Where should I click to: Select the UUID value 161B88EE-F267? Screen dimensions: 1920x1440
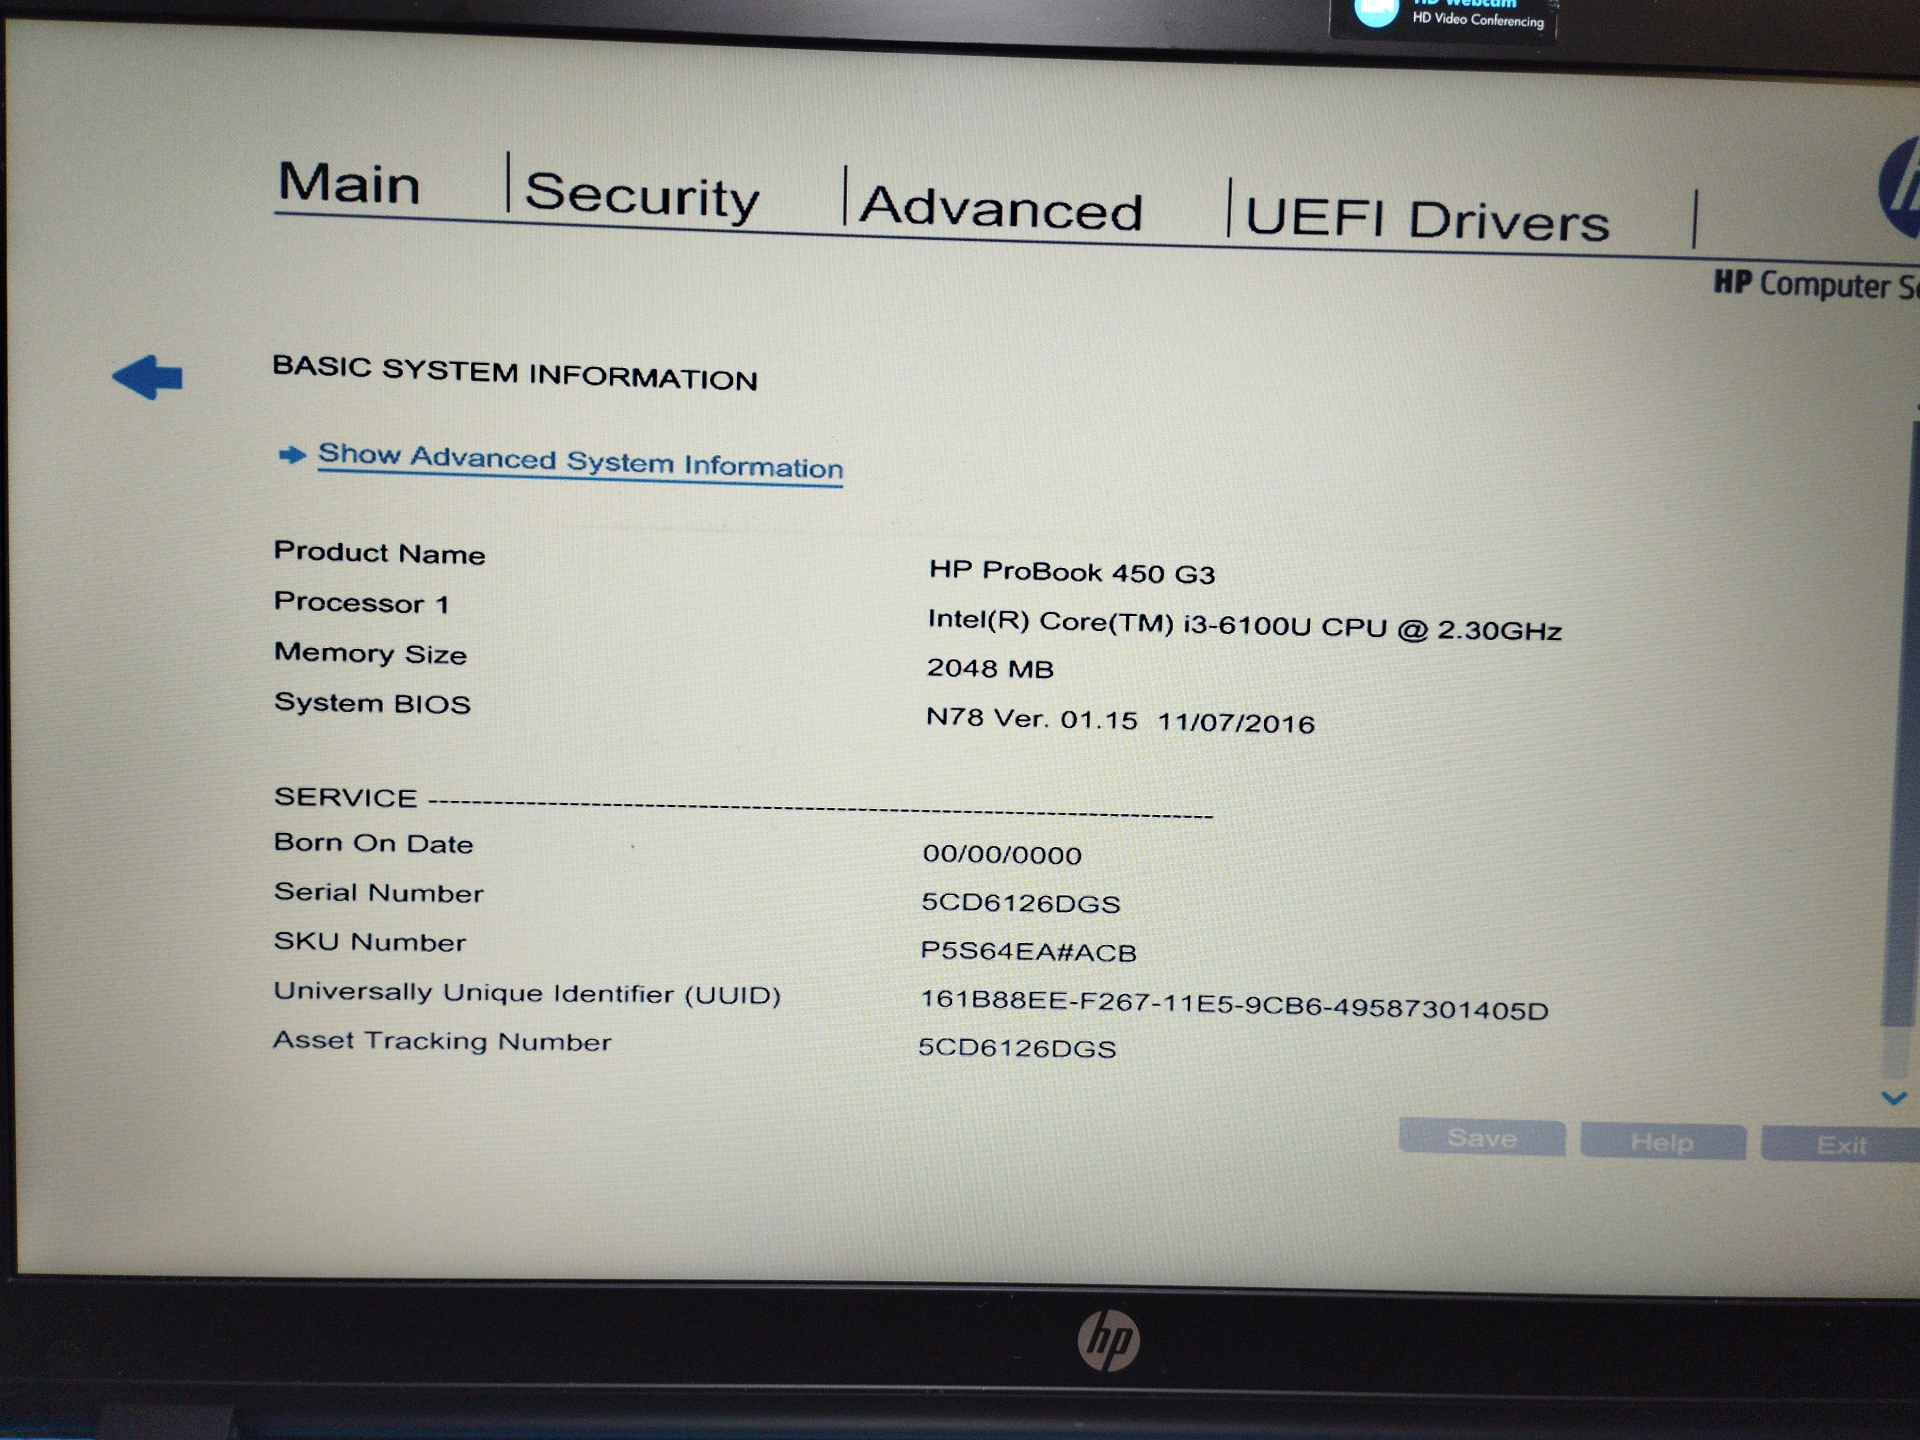click(1234, 1004)
